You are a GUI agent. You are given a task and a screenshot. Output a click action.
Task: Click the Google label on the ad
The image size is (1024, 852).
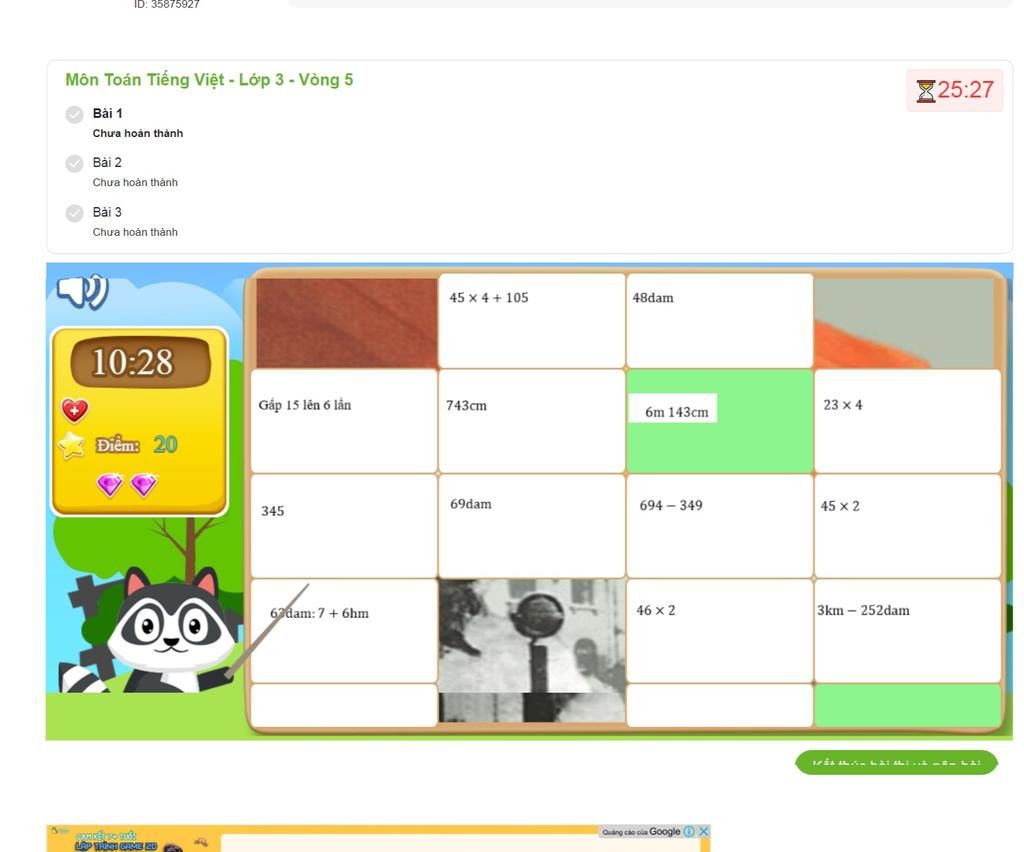click(x=664, y=831)
